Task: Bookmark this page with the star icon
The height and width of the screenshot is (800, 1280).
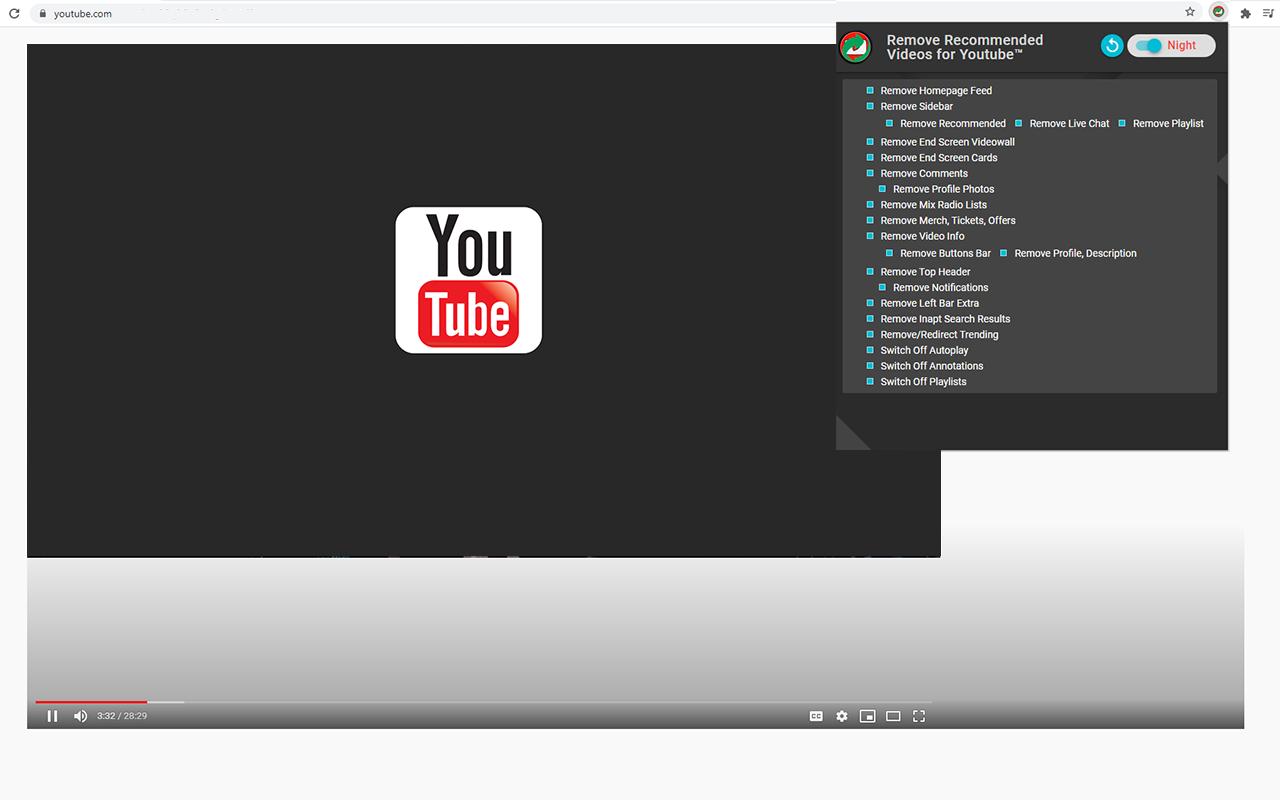Action: (x=1190, y=12)
